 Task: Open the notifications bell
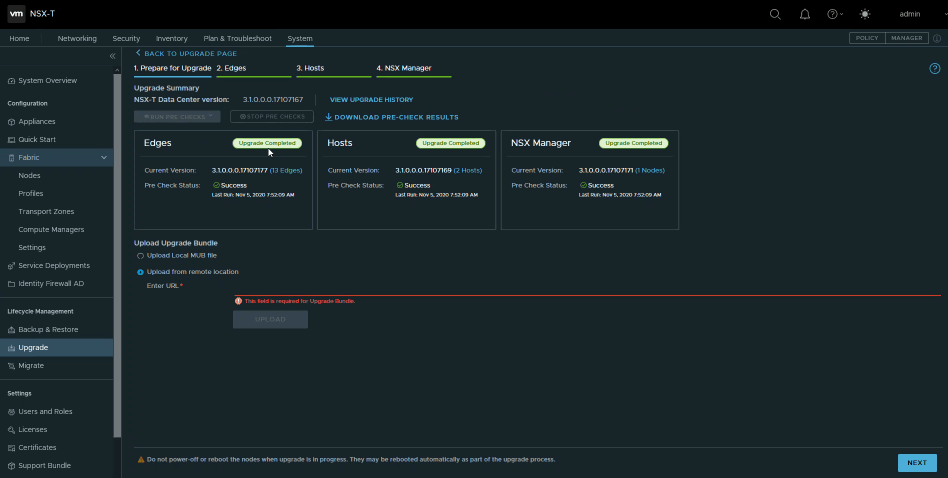[805, 14]
